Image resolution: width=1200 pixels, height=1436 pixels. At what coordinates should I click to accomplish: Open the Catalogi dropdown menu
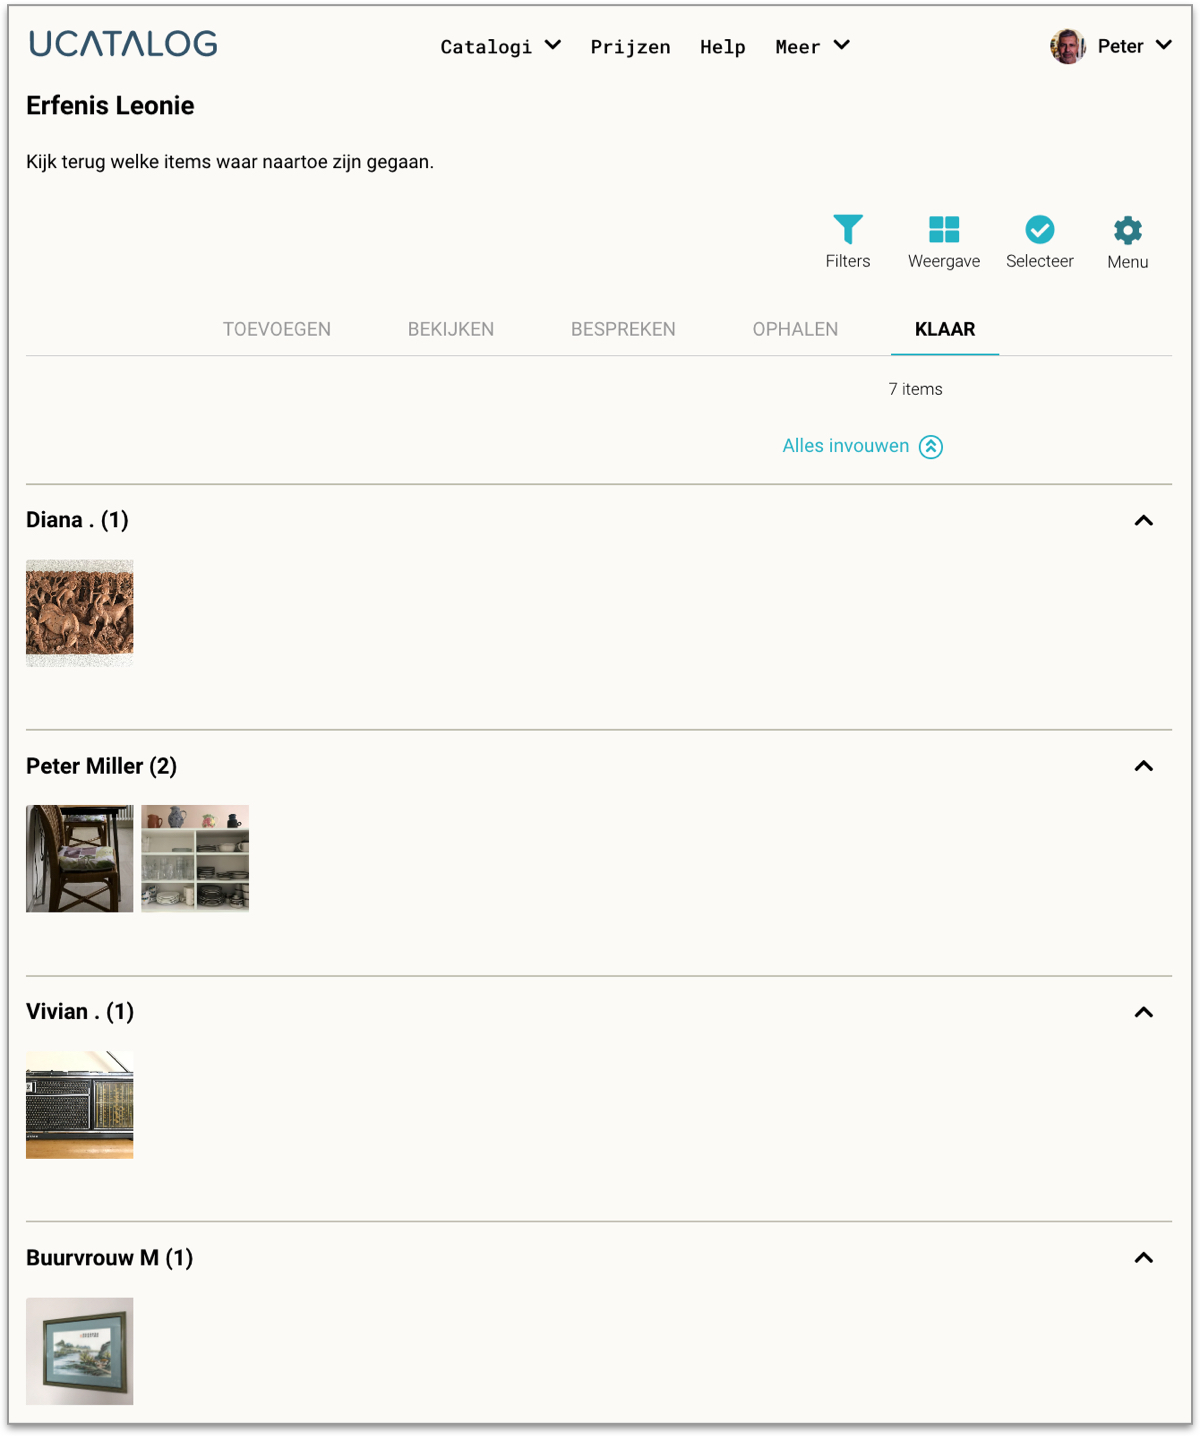point(501,46)
